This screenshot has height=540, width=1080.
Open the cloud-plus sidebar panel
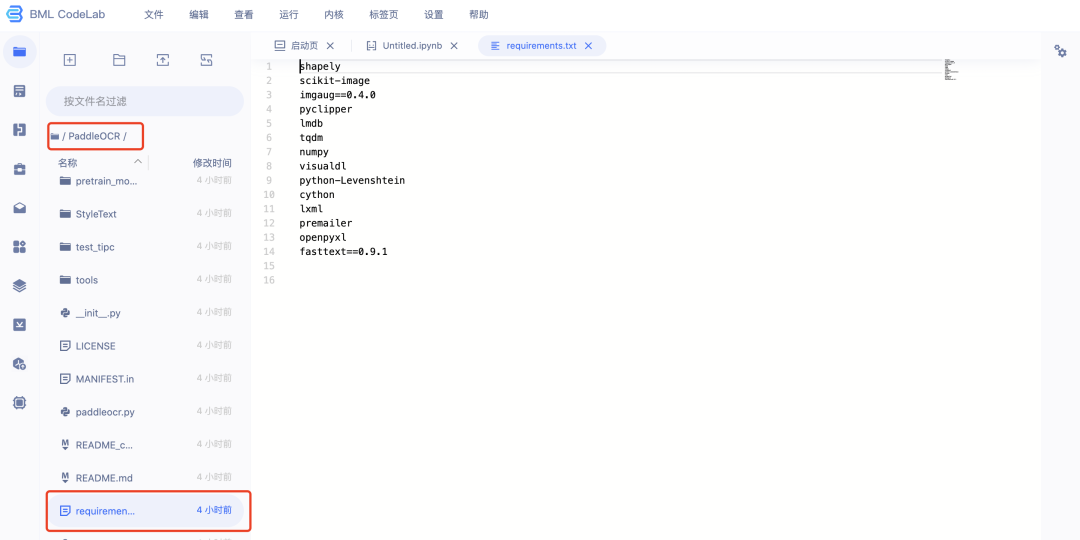[19, 364]
